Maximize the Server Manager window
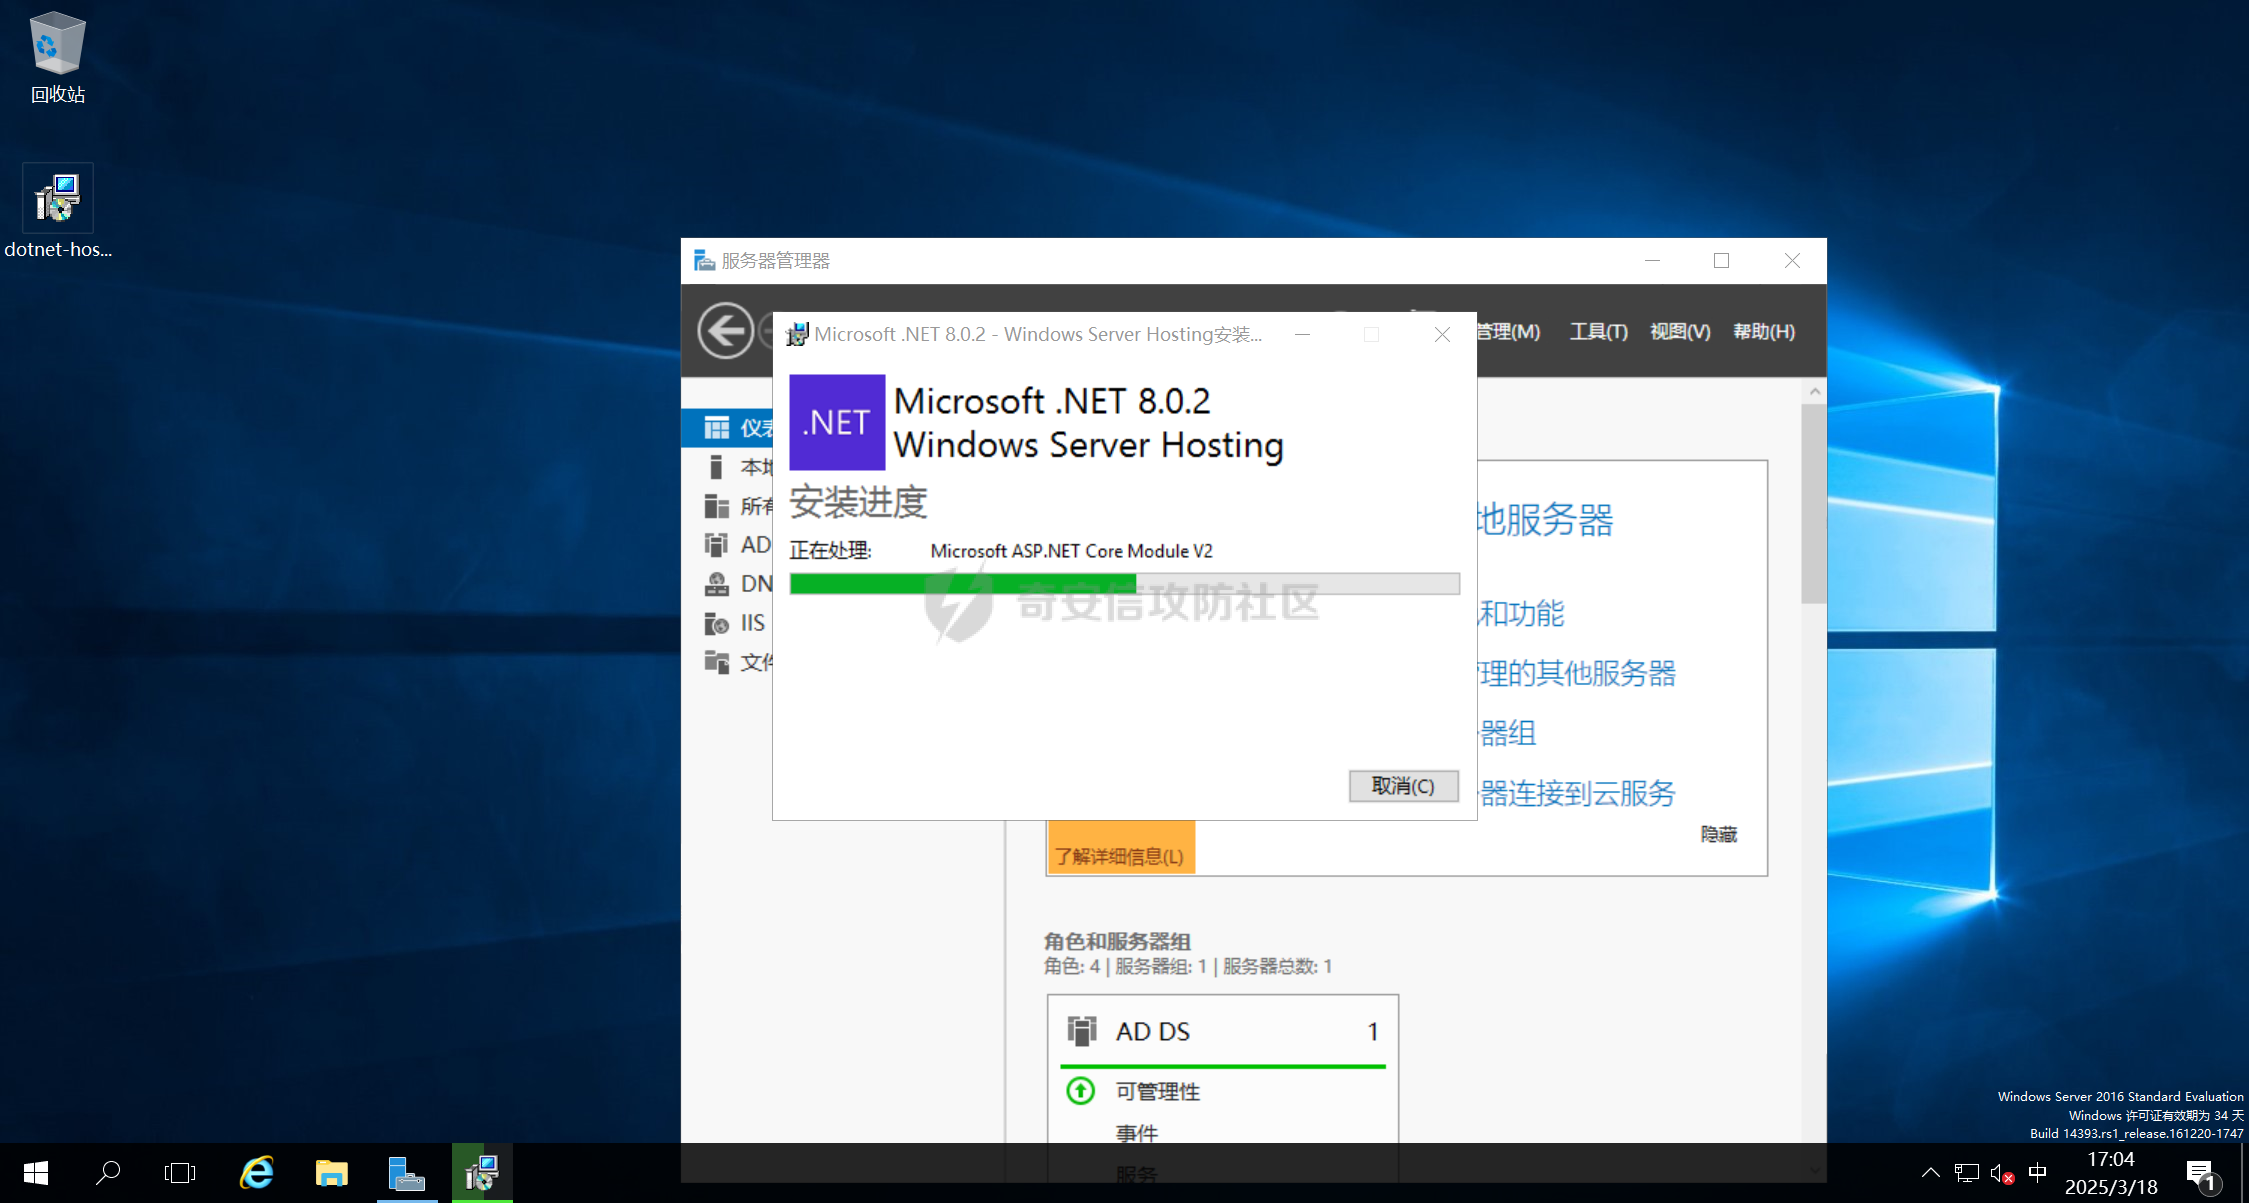Image resolution: width=2249 pixels, height=1203 pixels. (1721, 260)
